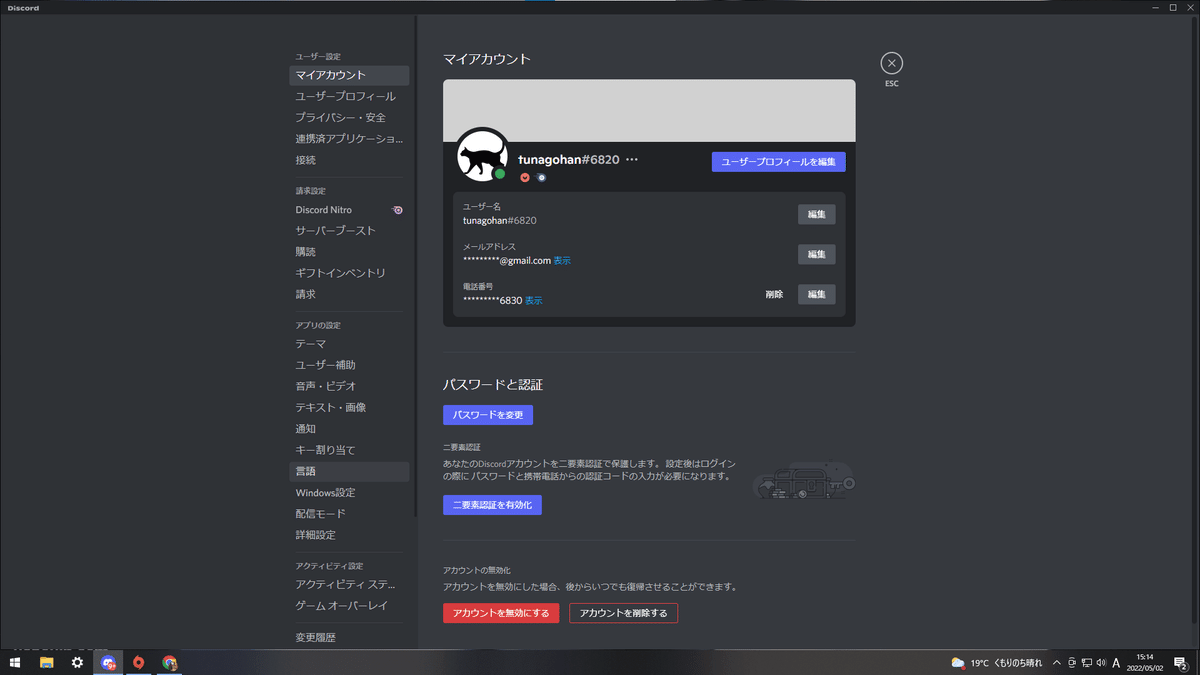
Task: Open テキスト・画像 settings
Action: (x=349, y=408)
